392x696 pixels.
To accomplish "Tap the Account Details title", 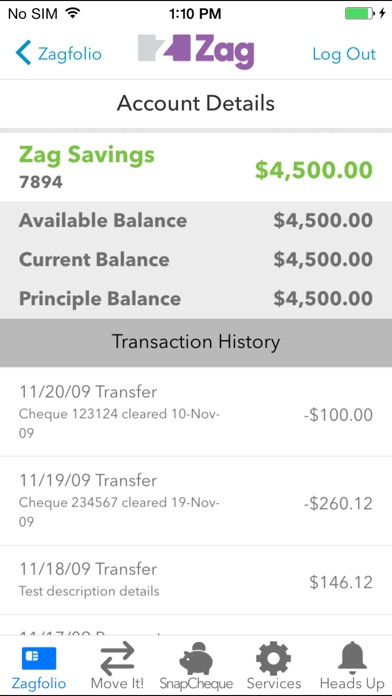I will click(196, 103).
